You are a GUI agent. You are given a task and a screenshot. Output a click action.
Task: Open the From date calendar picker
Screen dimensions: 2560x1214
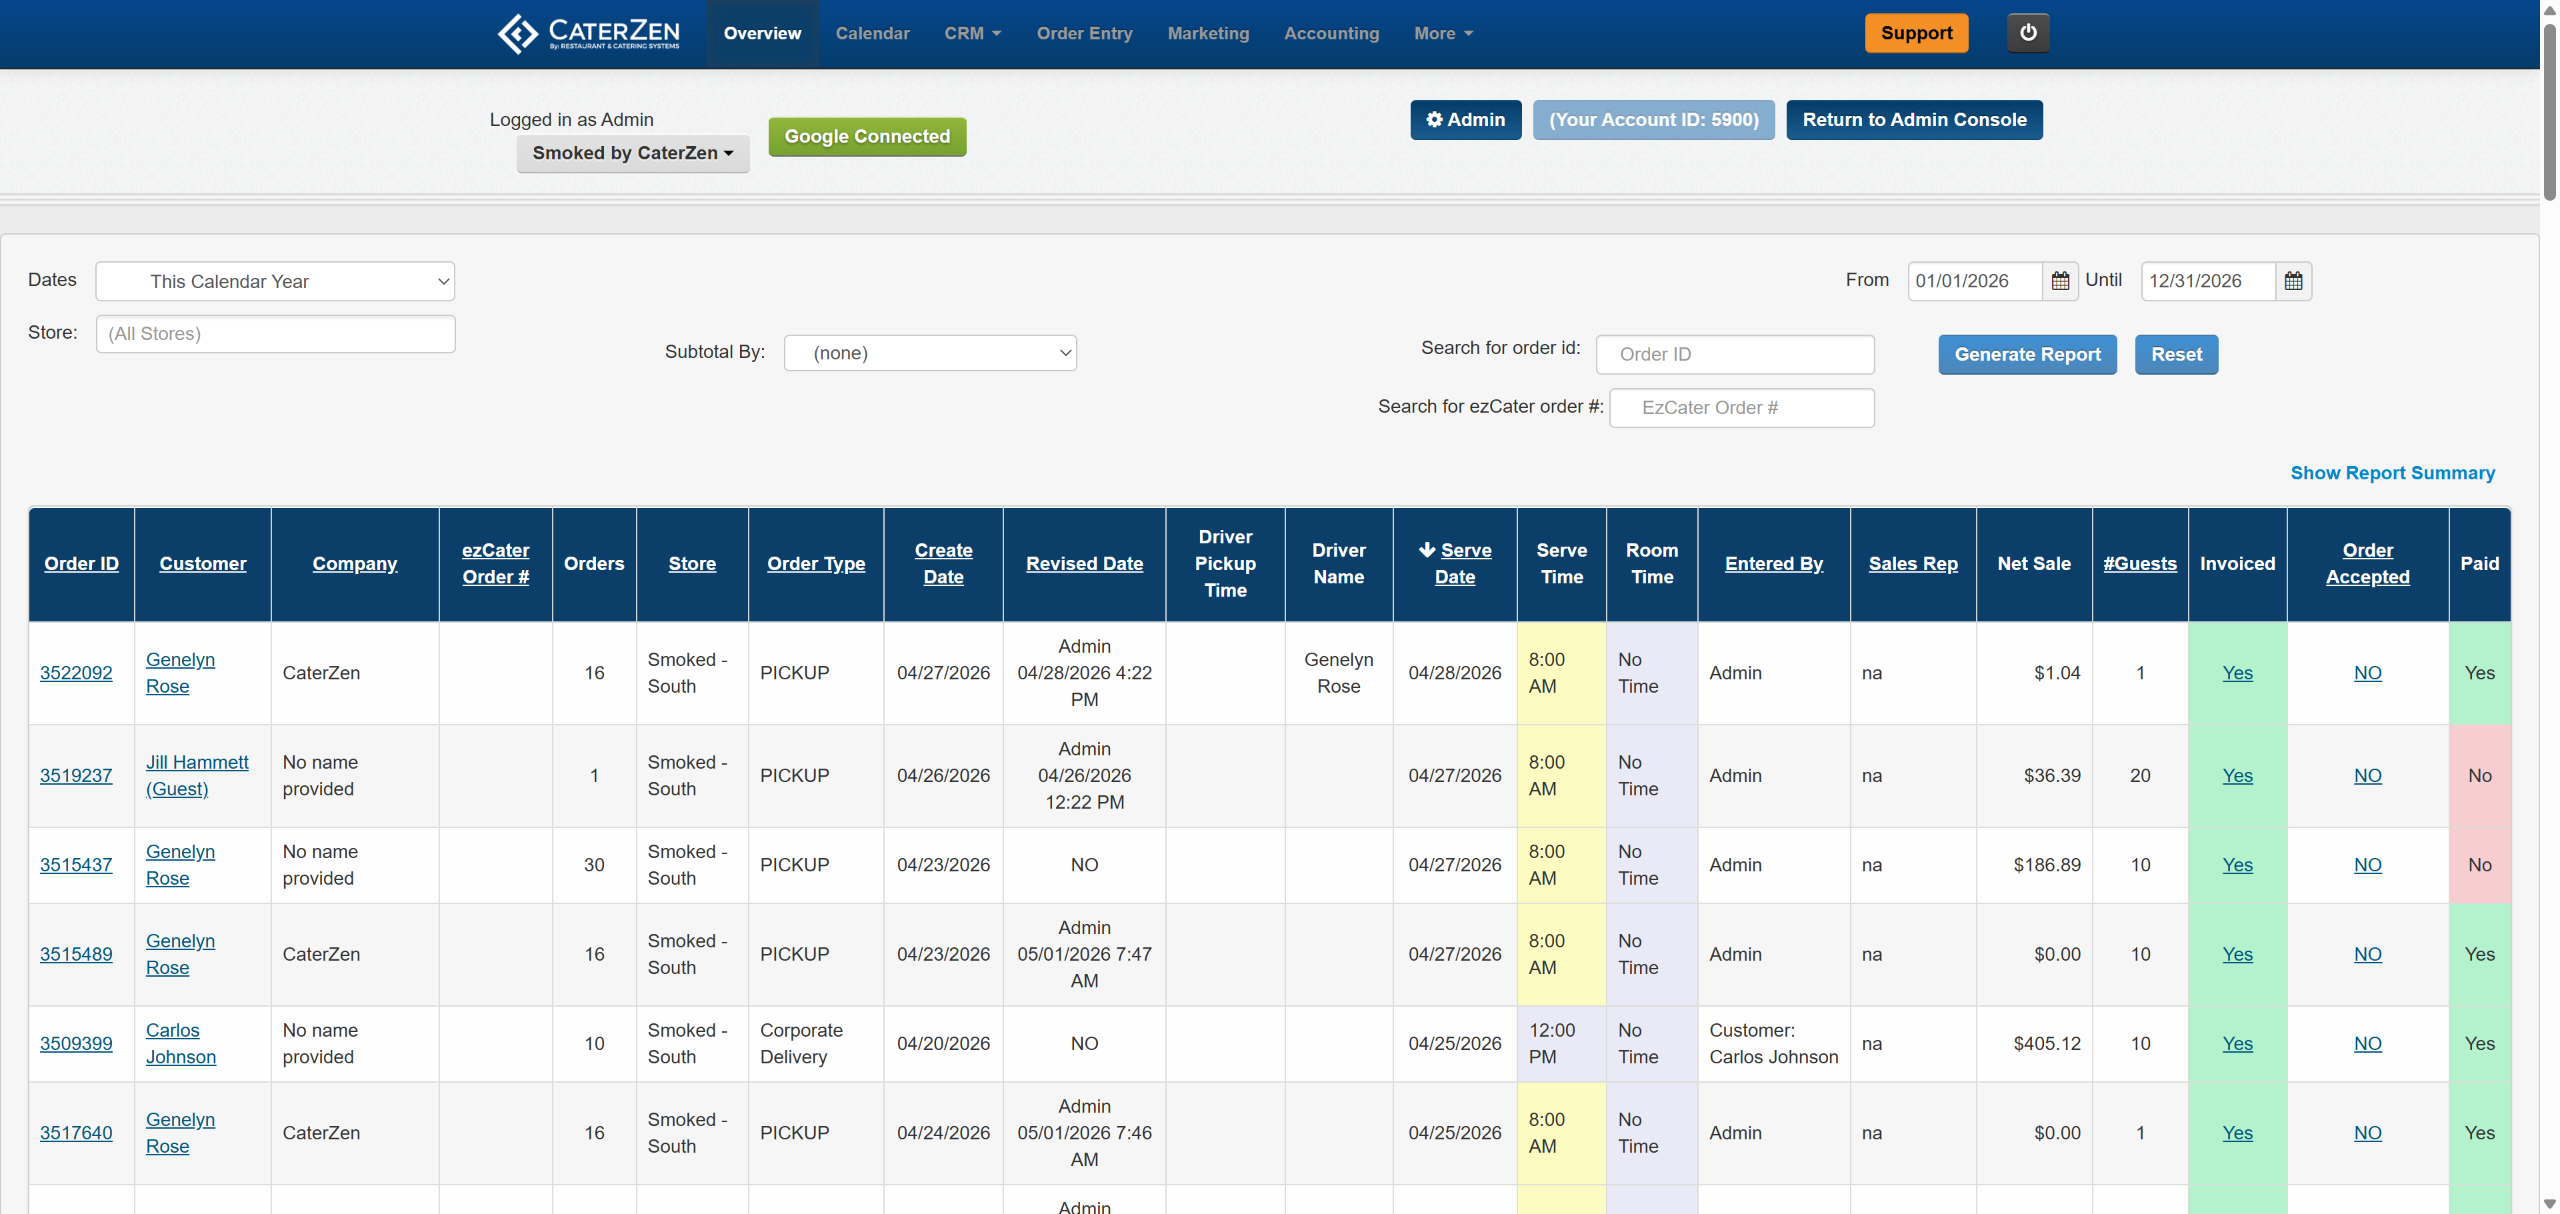[x=2060, y=281]
